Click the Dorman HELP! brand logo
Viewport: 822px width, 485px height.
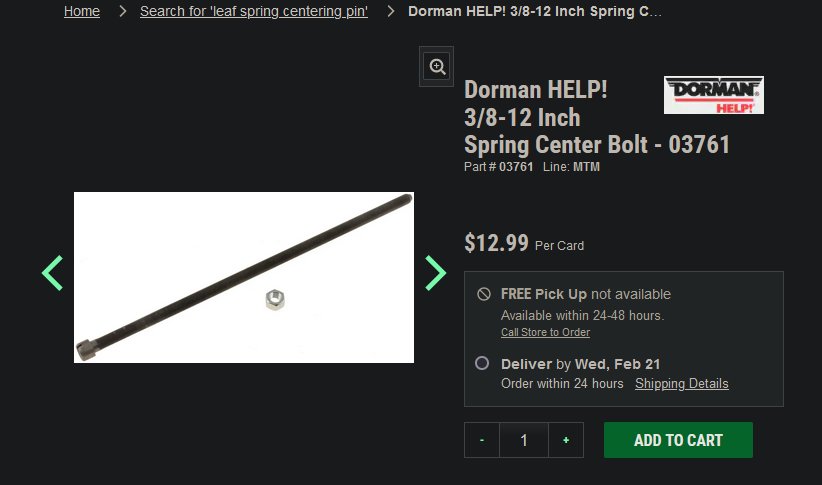pyautogui.click(x=713, y=95)
